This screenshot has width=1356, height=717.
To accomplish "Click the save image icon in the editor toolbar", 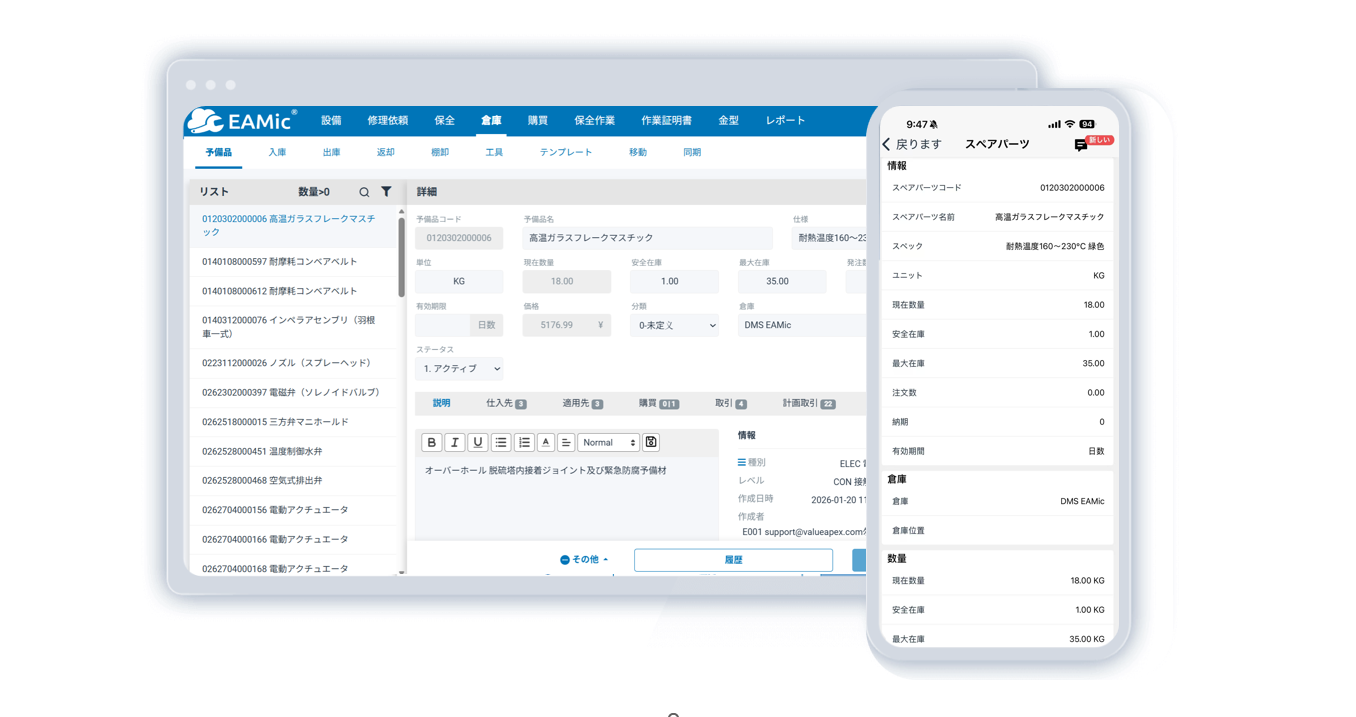I will (651, 442).
